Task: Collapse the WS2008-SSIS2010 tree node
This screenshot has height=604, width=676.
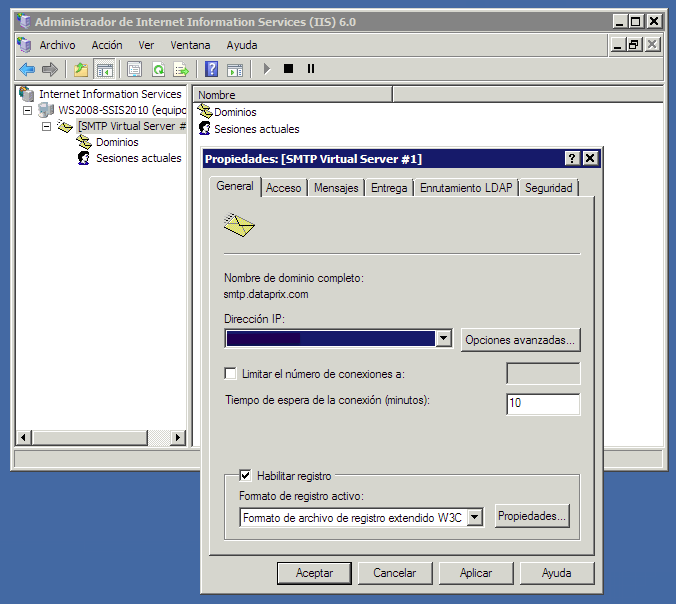Action: click(x=27, y=110)
